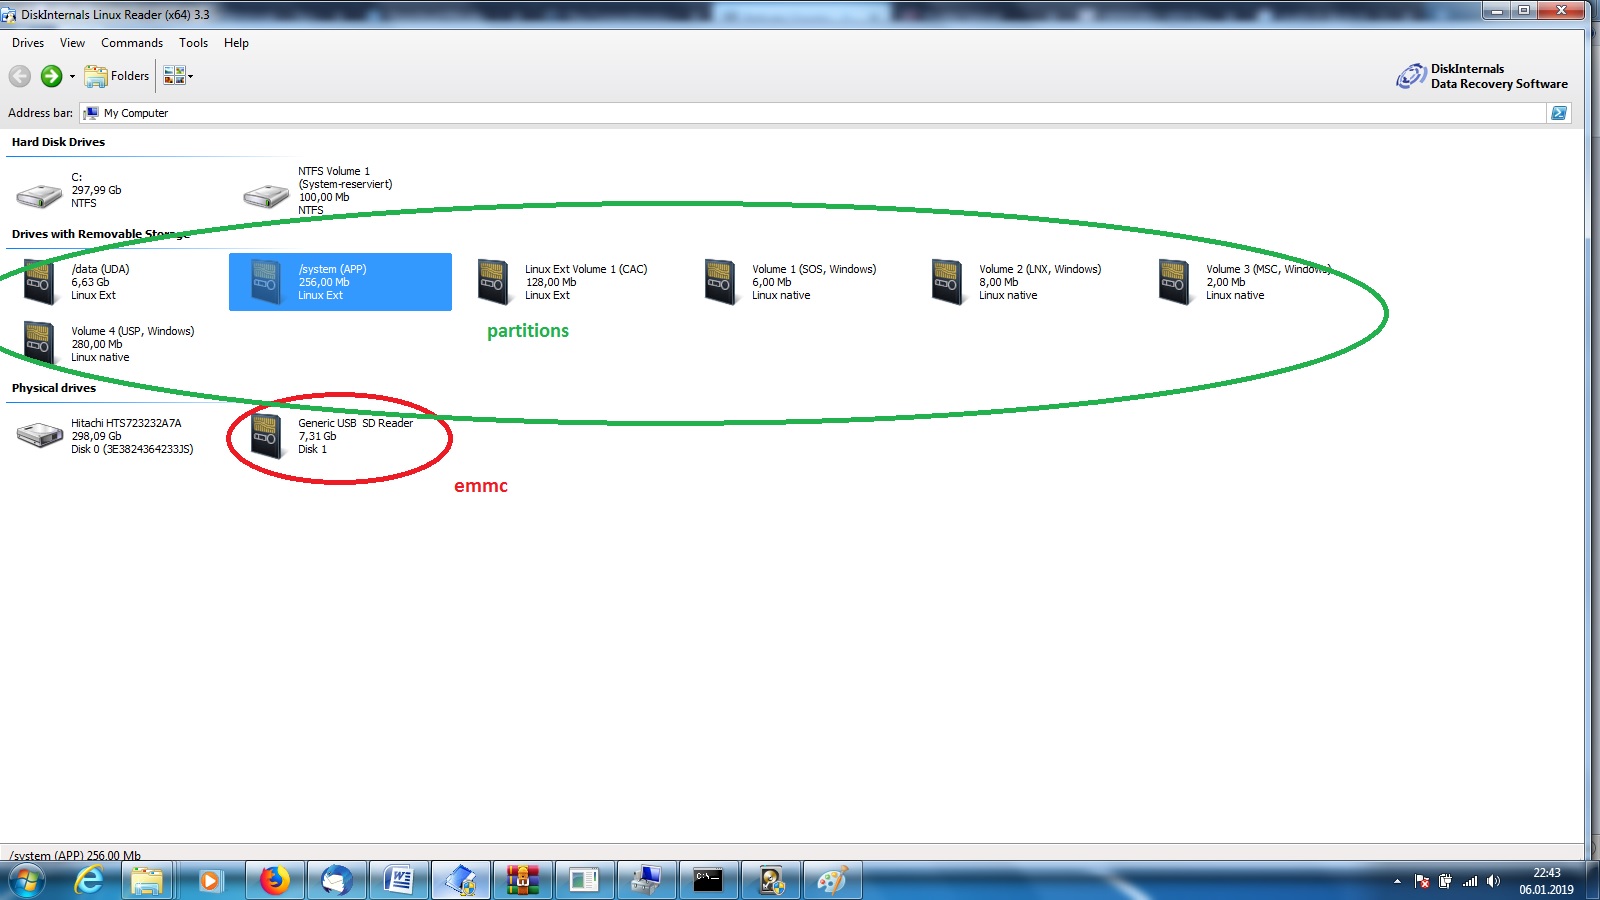Viewport: 1600px width, 900px height.
Task: Select the Volume 1 (SOS, Windows) icon
Action: 721,282
